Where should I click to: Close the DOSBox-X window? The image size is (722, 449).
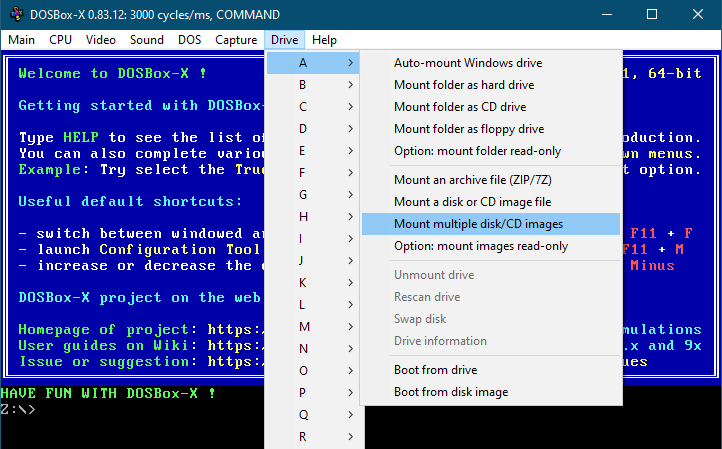point(698,14)
